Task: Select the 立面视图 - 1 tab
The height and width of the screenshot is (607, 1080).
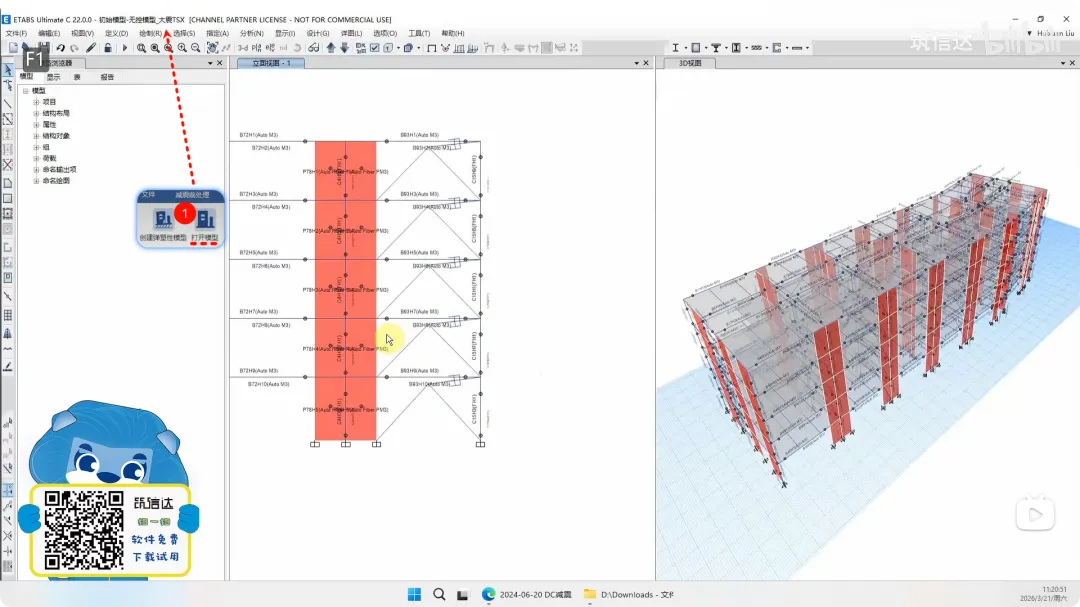Action: coord(271,63)
